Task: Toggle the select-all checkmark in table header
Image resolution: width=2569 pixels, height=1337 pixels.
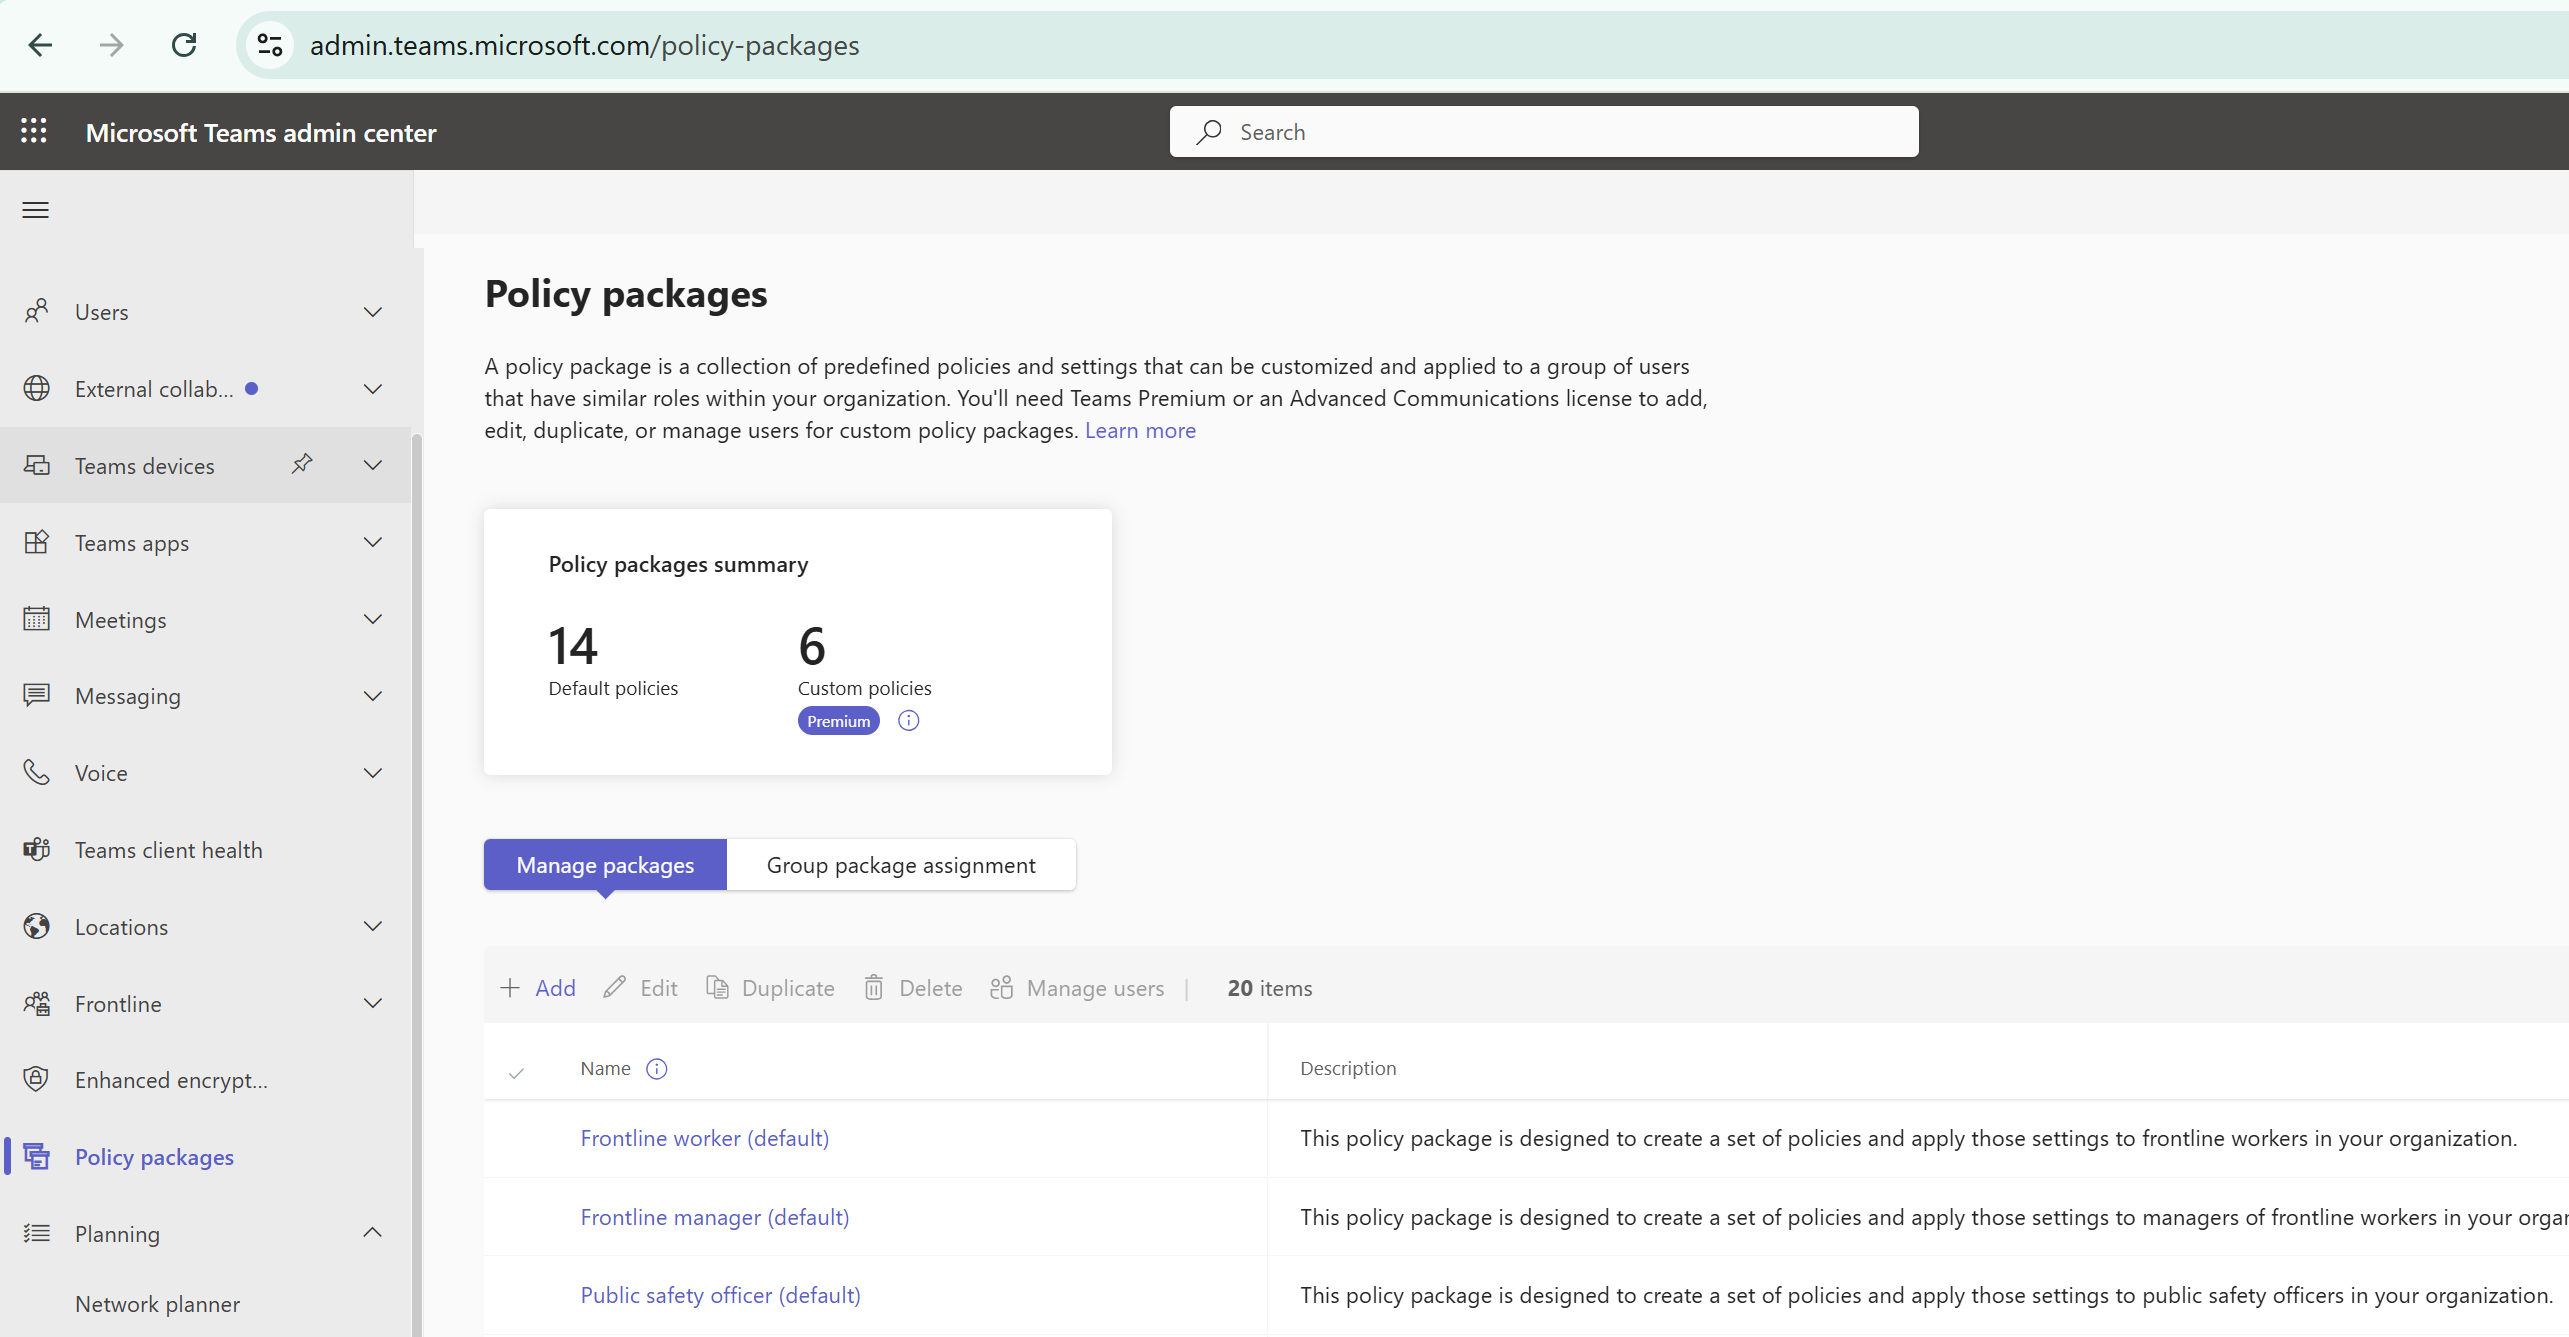Action: (516, 1073)
